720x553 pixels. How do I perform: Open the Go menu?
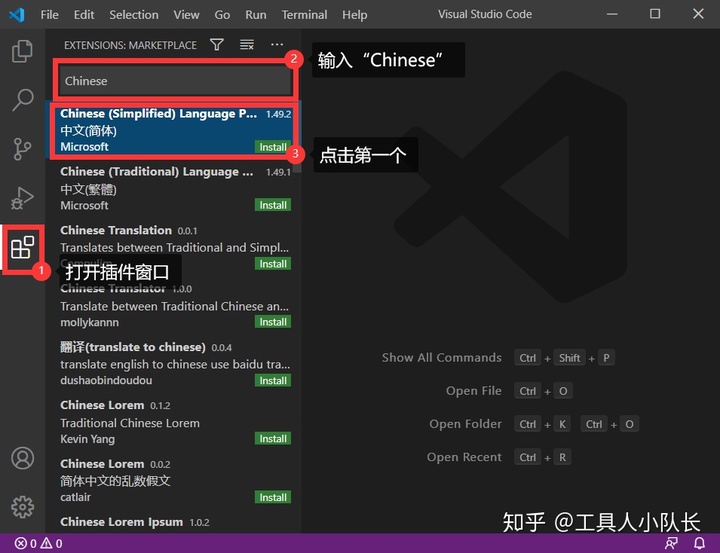[222, 15]
